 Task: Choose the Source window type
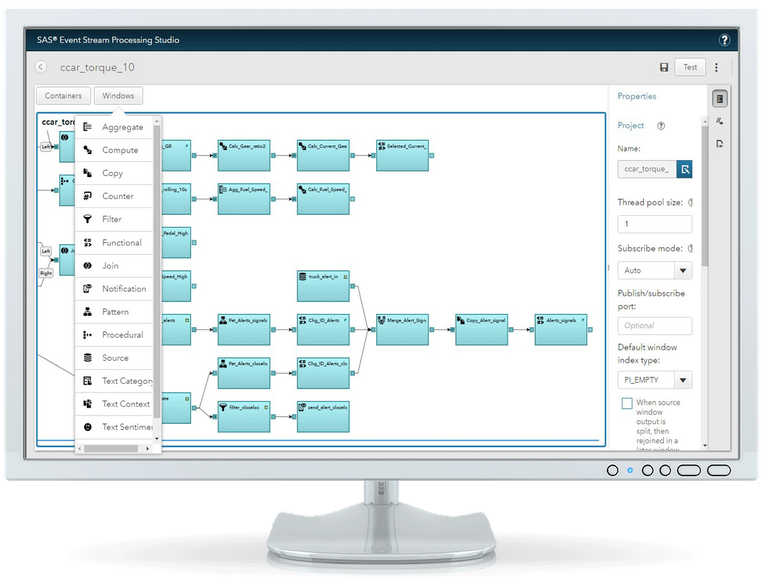pos(114,358)
